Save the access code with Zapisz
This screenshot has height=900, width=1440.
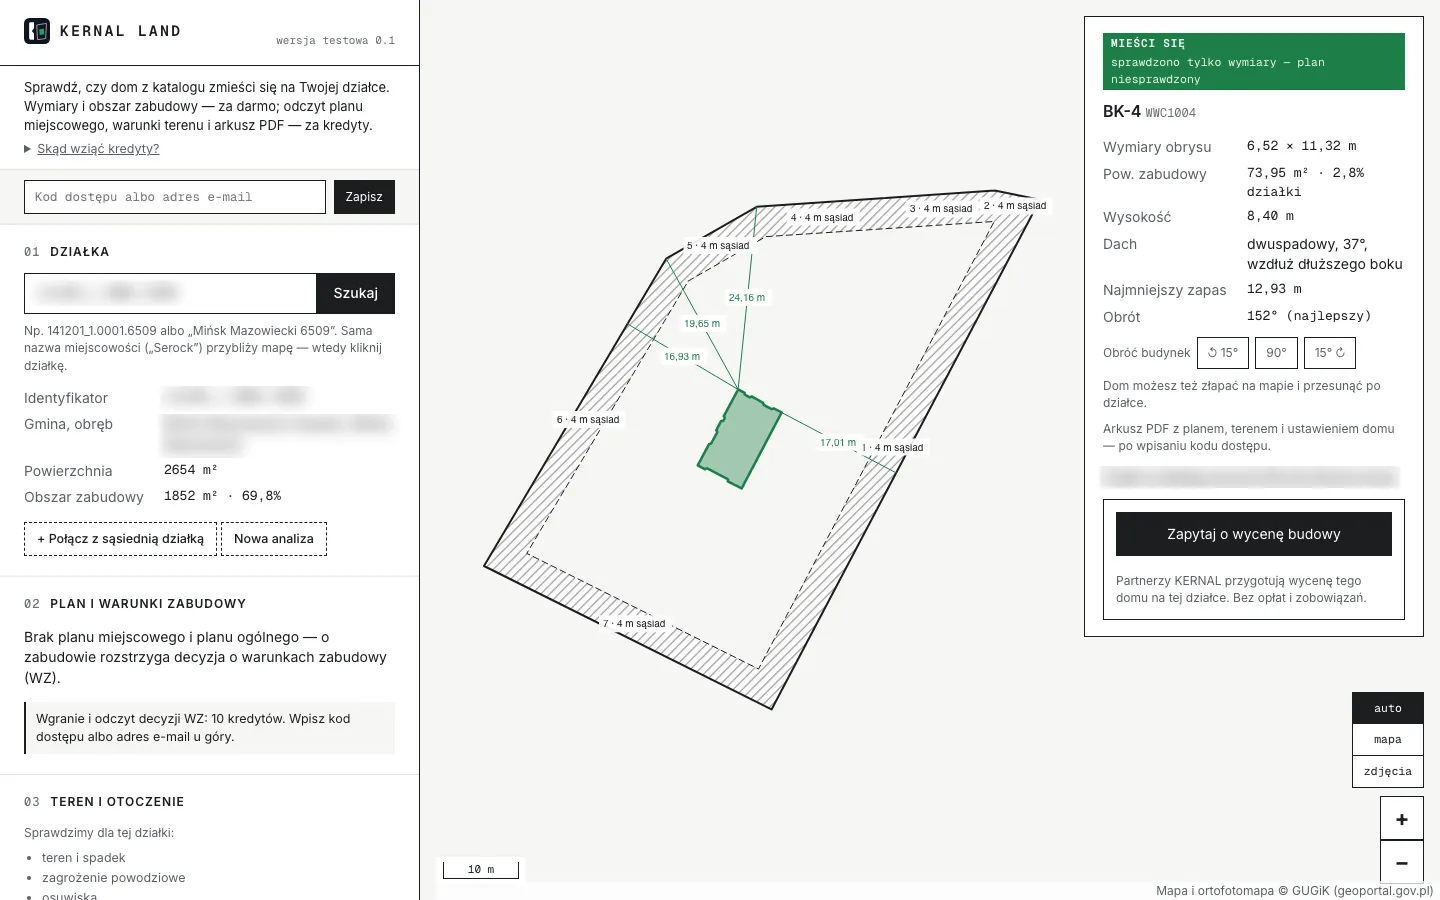tap(364, 197)
